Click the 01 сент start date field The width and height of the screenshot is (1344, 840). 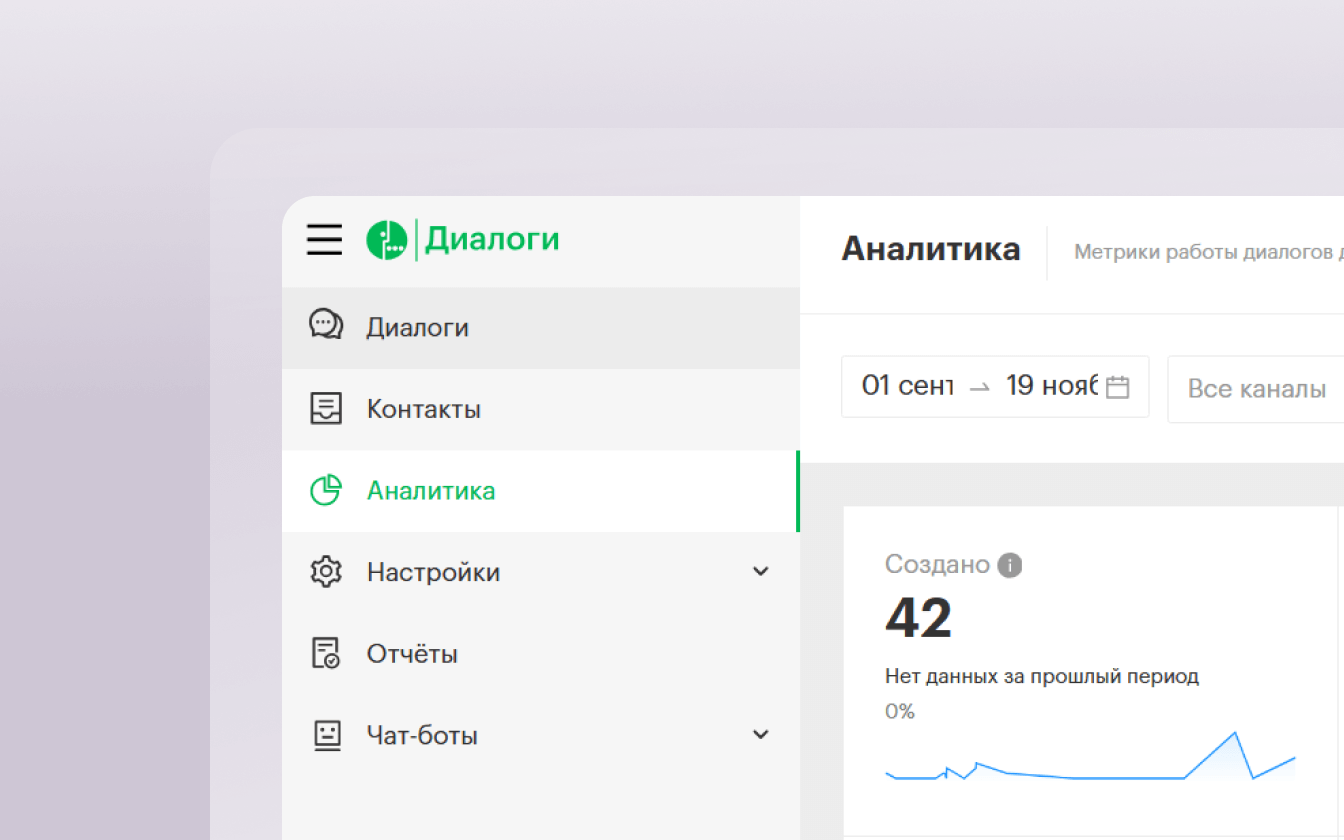[907, 386]
